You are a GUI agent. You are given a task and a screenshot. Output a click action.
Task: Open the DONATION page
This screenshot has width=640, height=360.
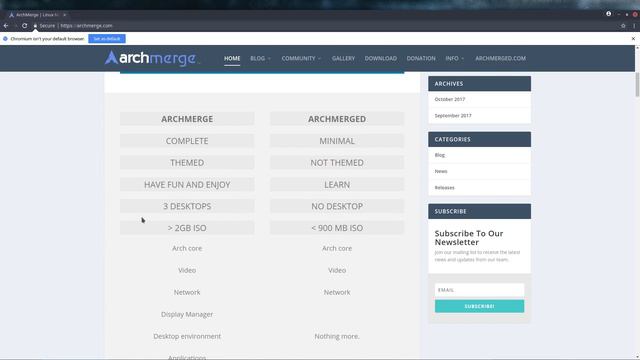coord(421,58)
